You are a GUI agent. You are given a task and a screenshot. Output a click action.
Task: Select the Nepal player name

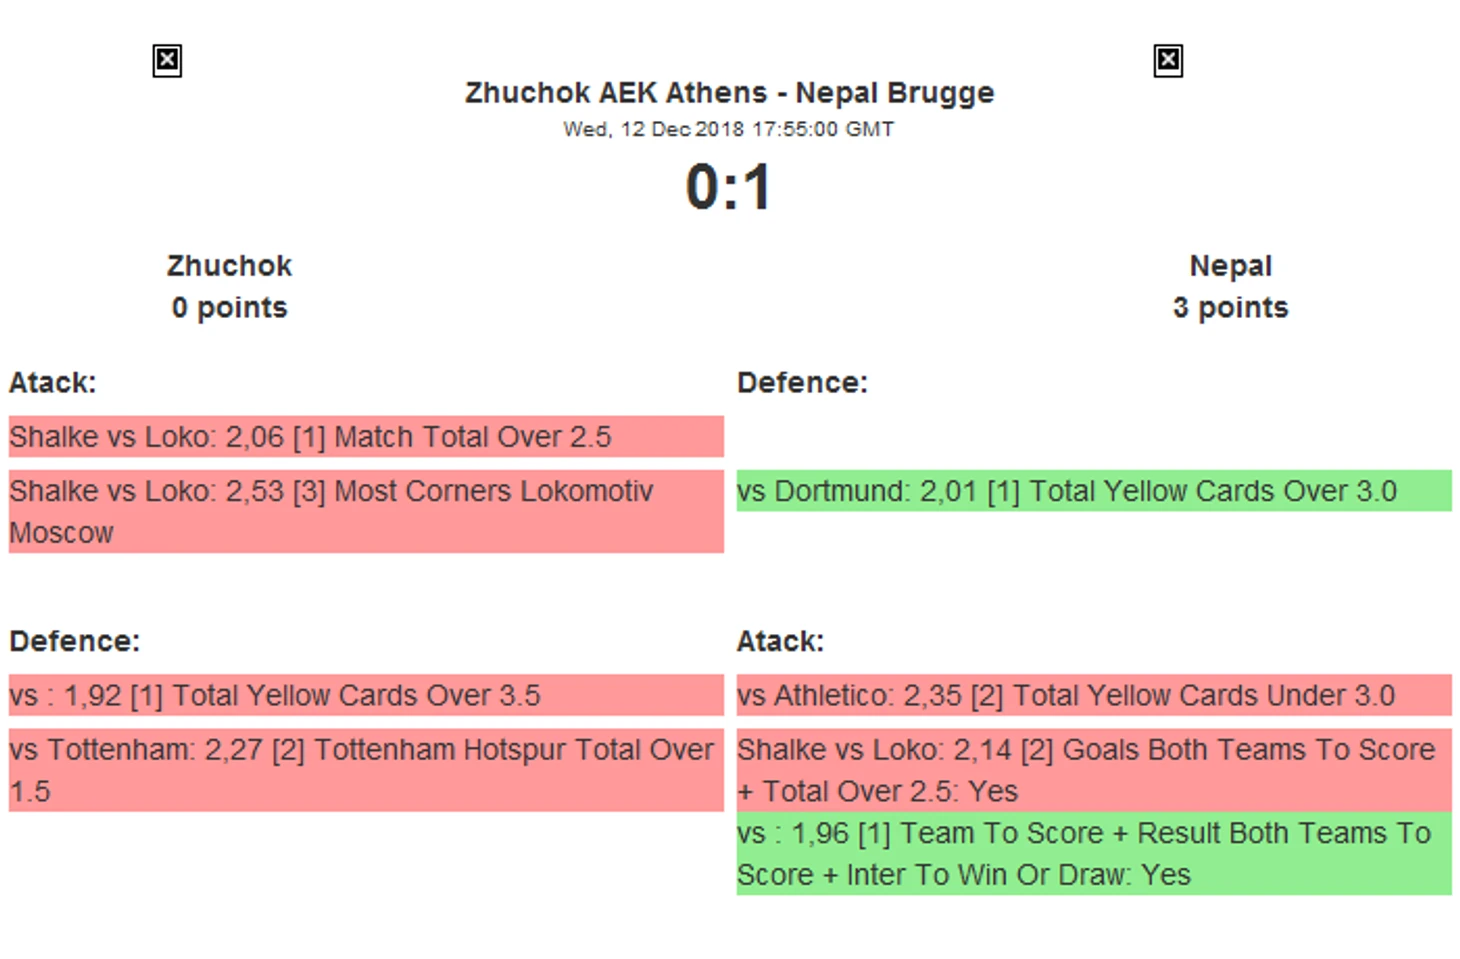coord(1230,266)
